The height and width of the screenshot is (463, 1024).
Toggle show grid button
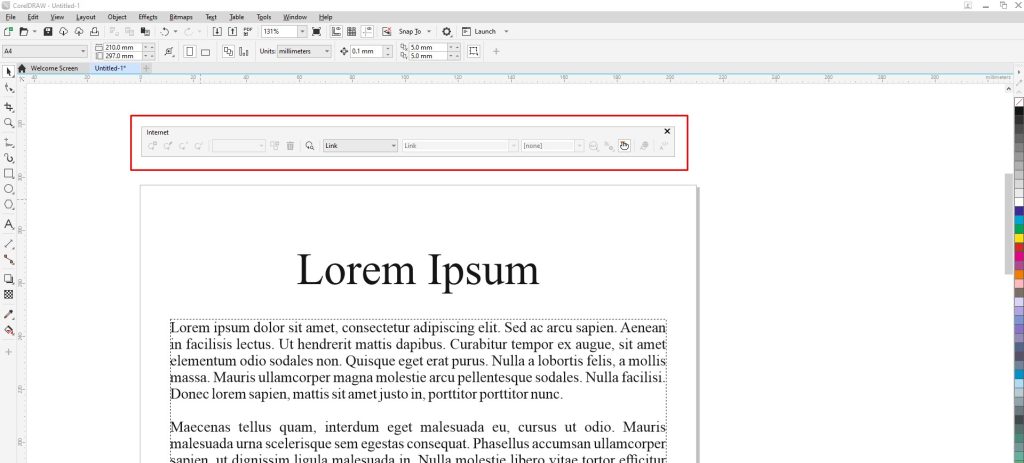click(351, 31)
